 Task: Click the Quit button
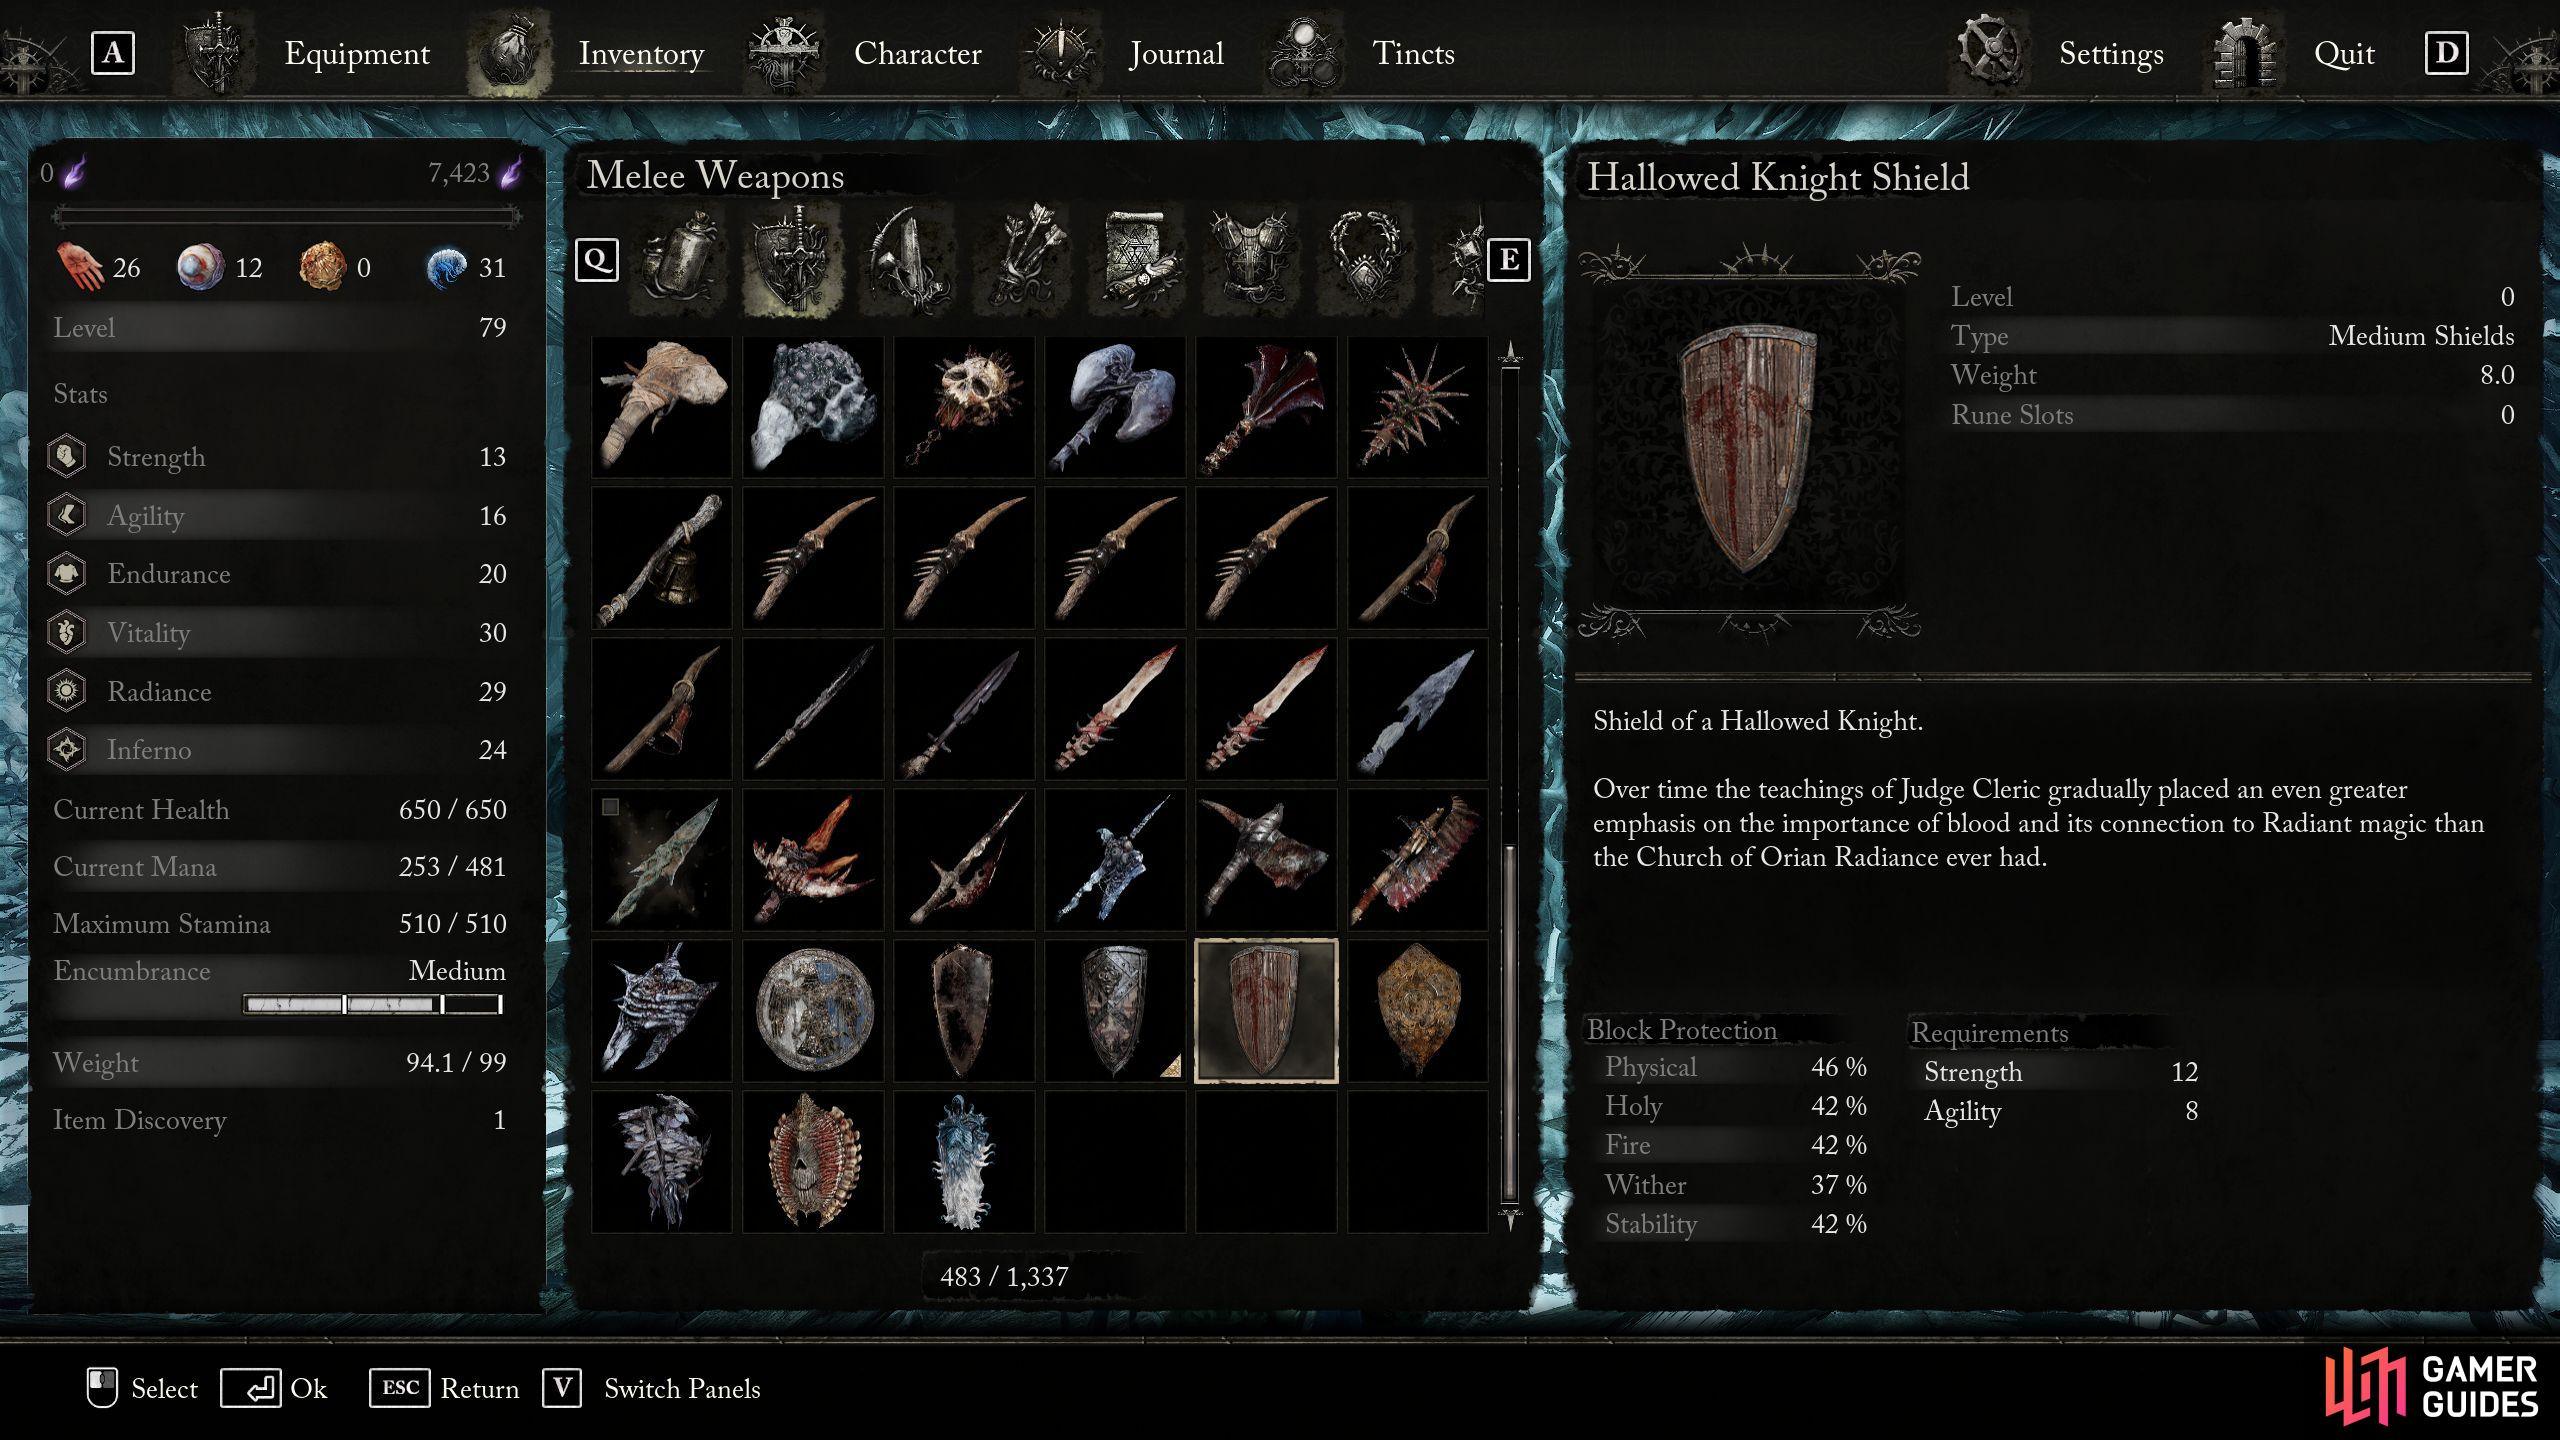(2343, 53)
